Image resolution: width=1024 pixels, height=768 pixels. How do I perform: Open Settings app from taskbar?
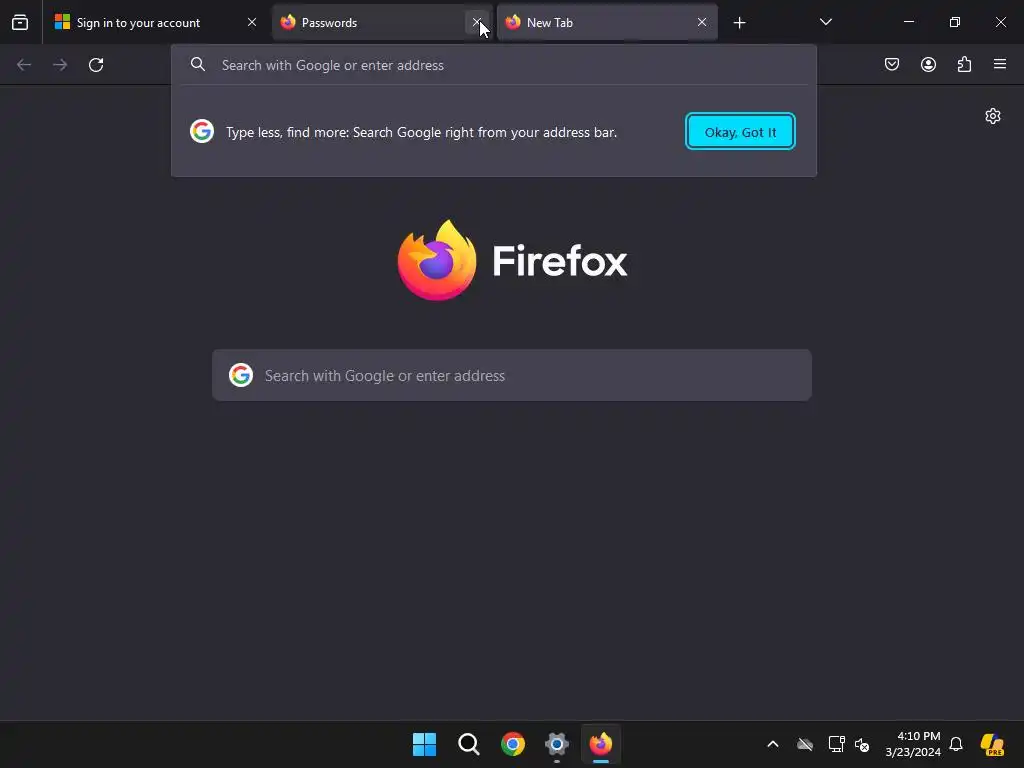556,744
